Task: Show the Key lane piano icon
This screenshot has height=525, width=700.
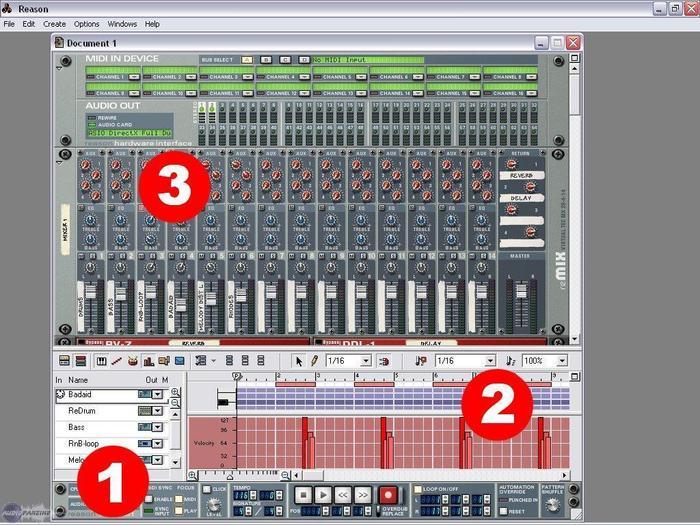Action: 101,361
